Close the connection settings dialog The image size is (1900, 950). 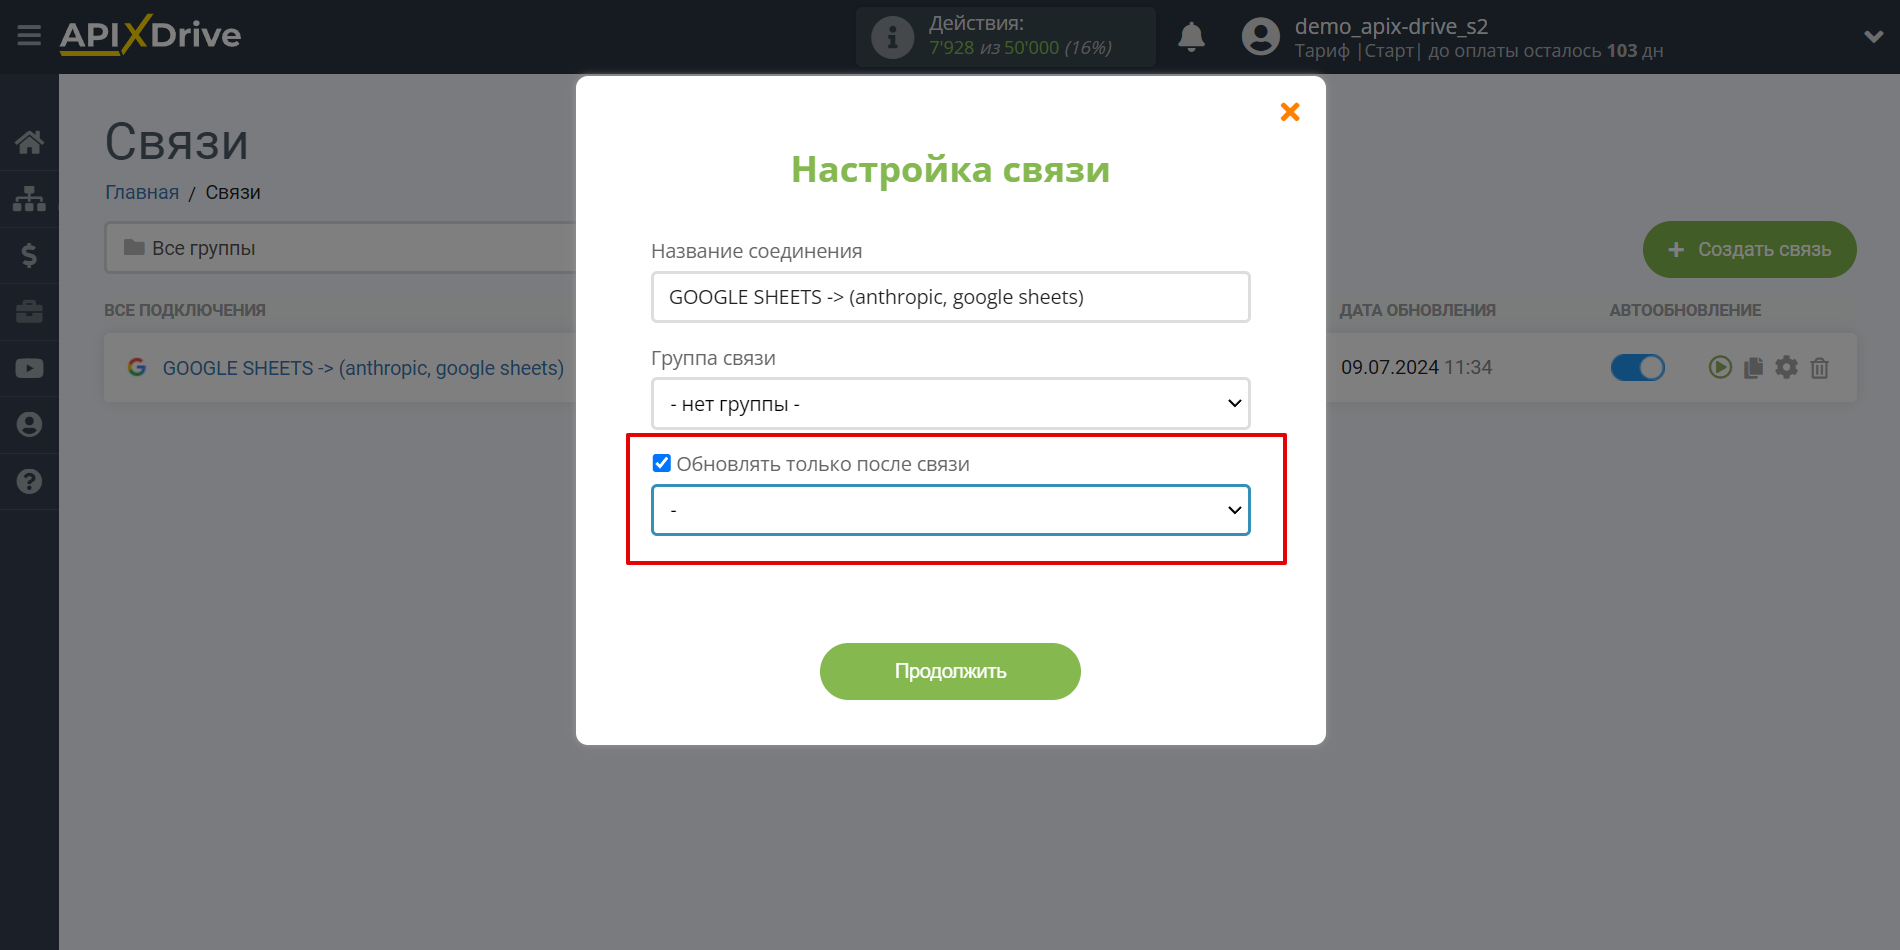coord(1290,112)
